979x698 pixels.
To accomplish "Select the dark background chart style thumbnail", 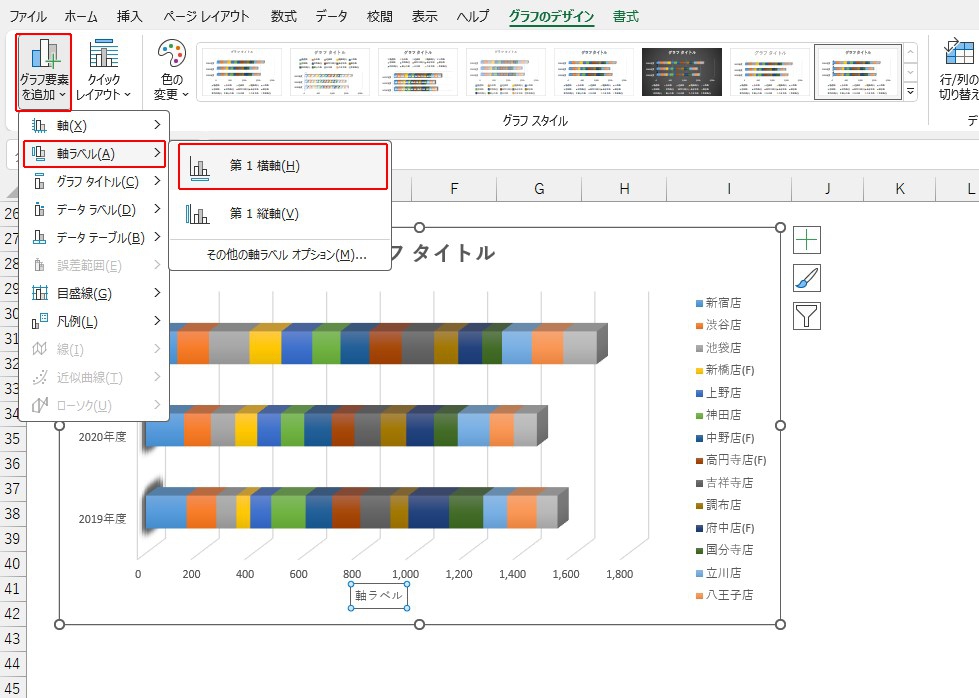I will 681,72.
